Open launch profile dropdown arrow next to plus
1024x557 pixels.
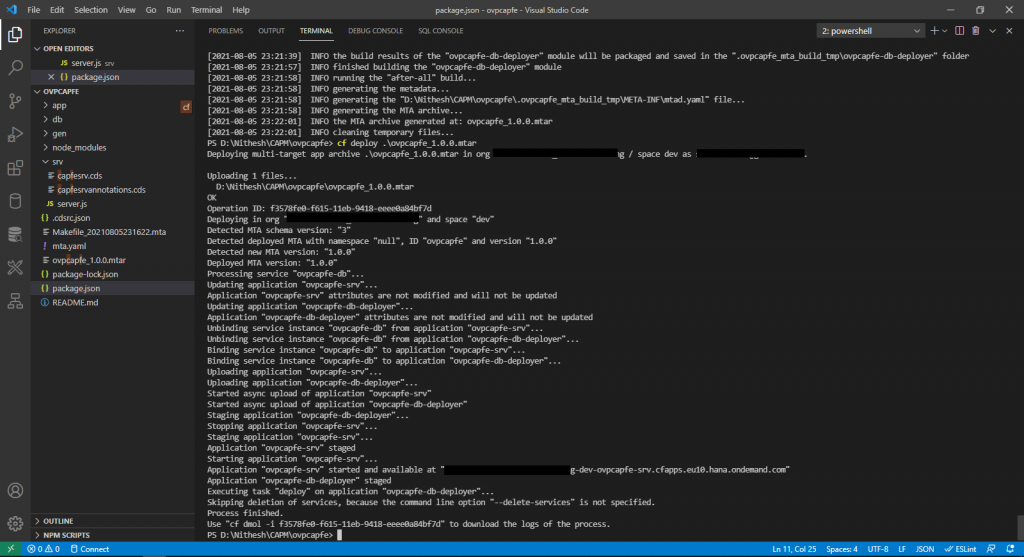944,31
